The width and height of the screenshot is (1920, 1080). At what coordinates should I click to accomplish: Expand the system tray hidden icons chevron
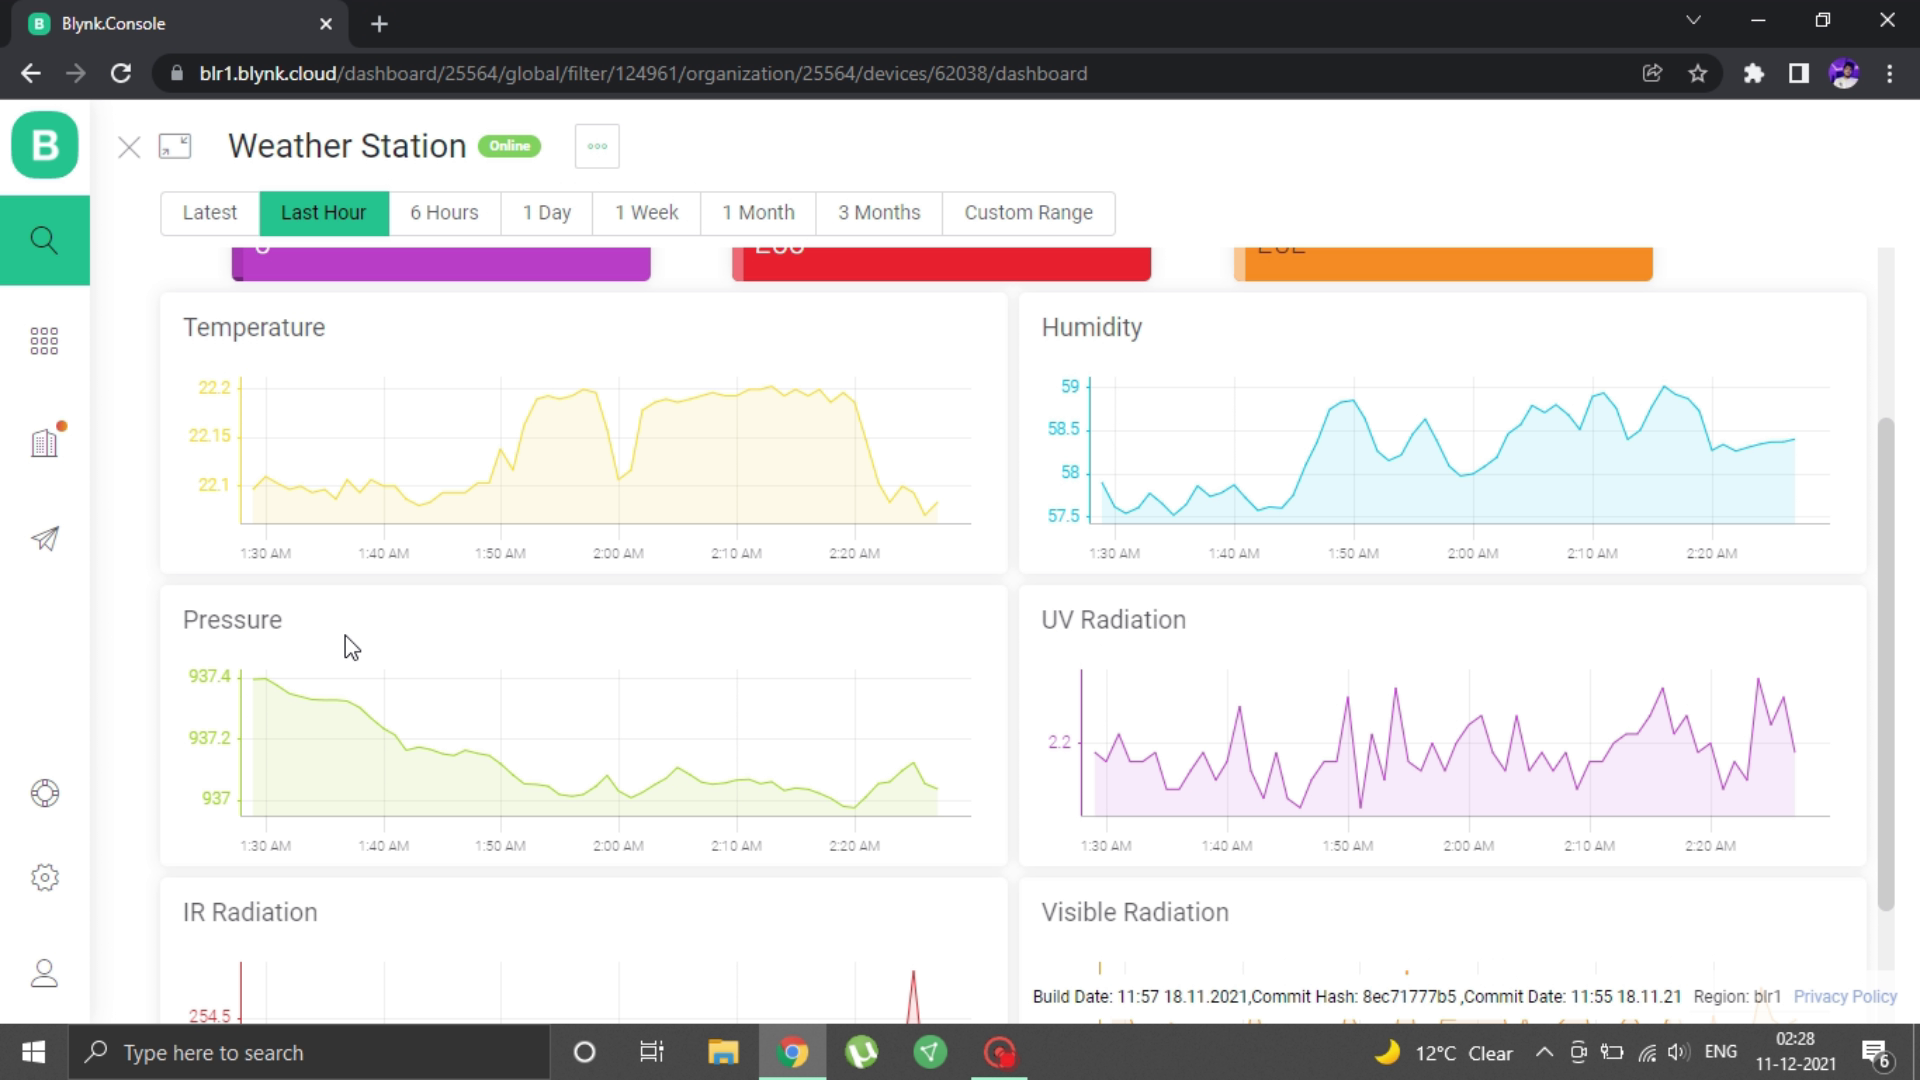pyautogui.click(x=1544, y=1052)
